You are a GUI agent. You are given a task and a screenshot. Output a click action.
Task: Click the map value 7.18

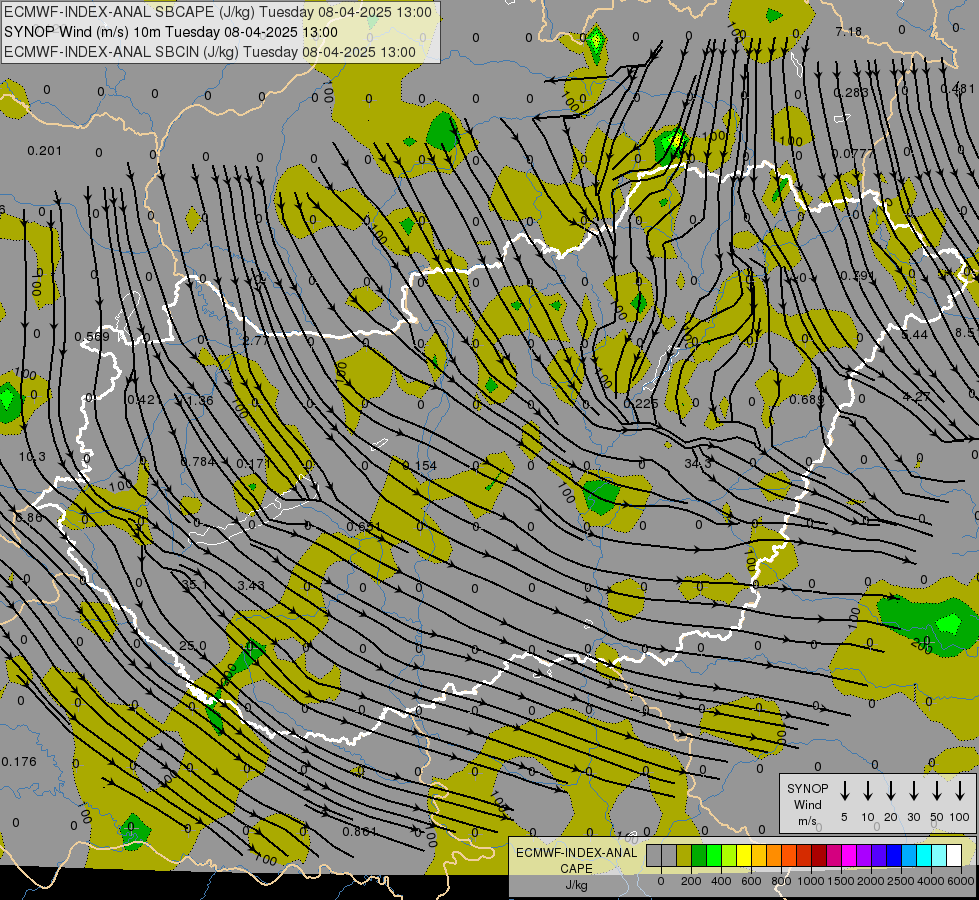click(x=849, y=31)
